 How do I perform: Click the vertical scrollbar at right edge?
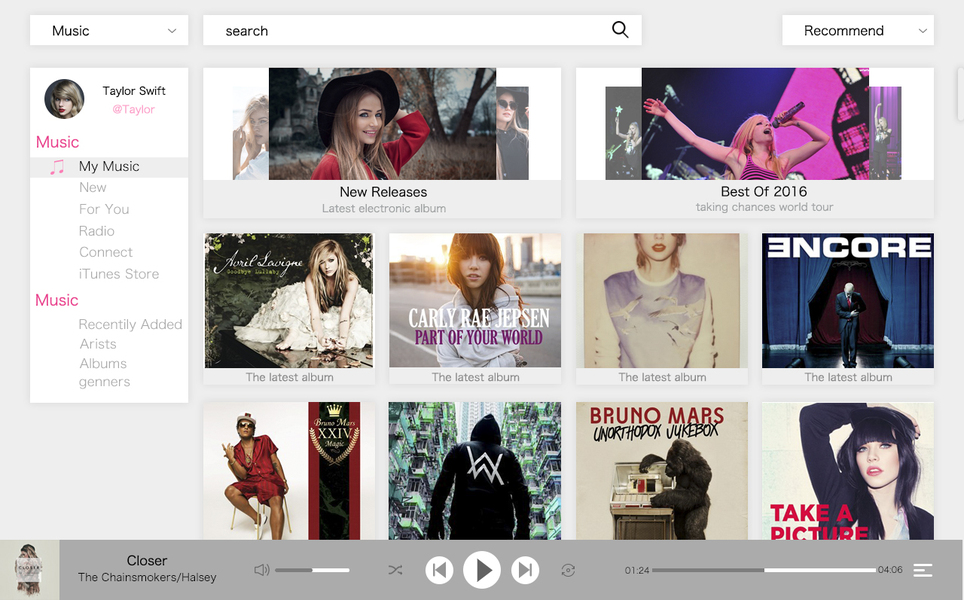coord(960,94)
